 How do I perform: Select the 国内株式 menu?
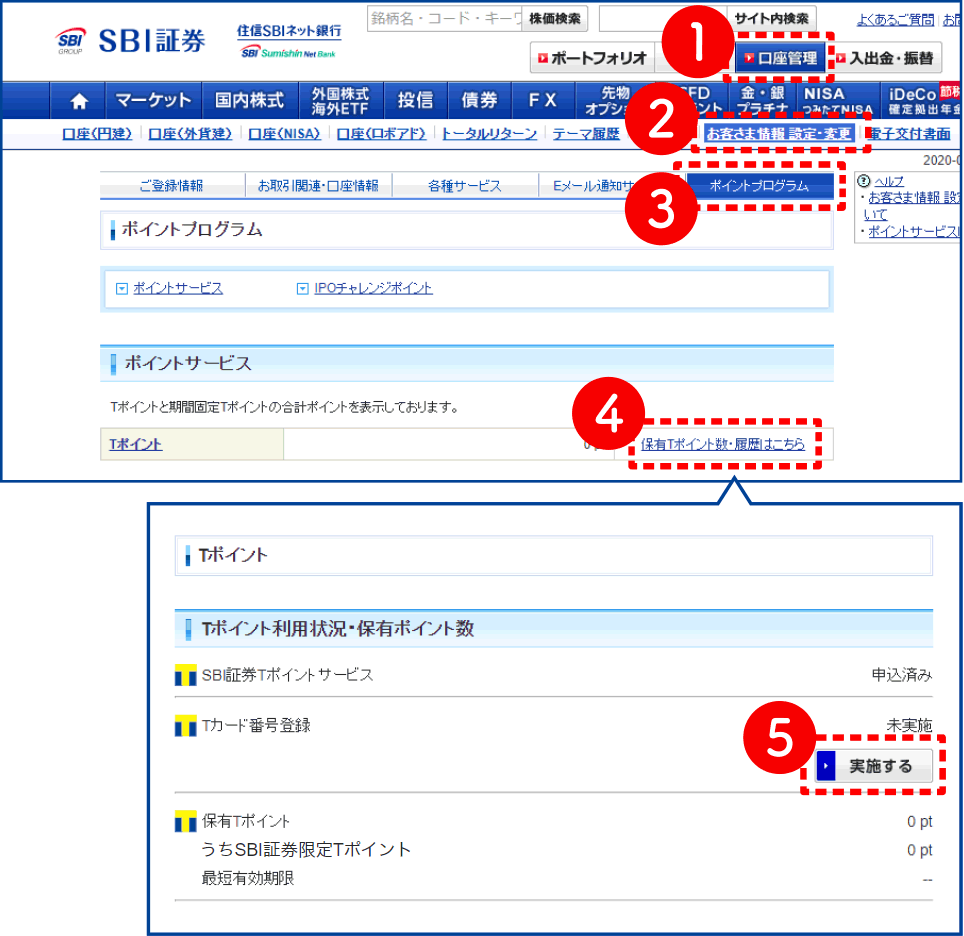[250, 100]
